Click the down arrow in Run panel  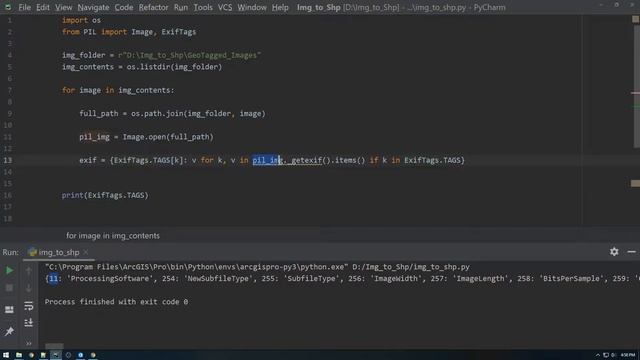(x=29, y=288)
